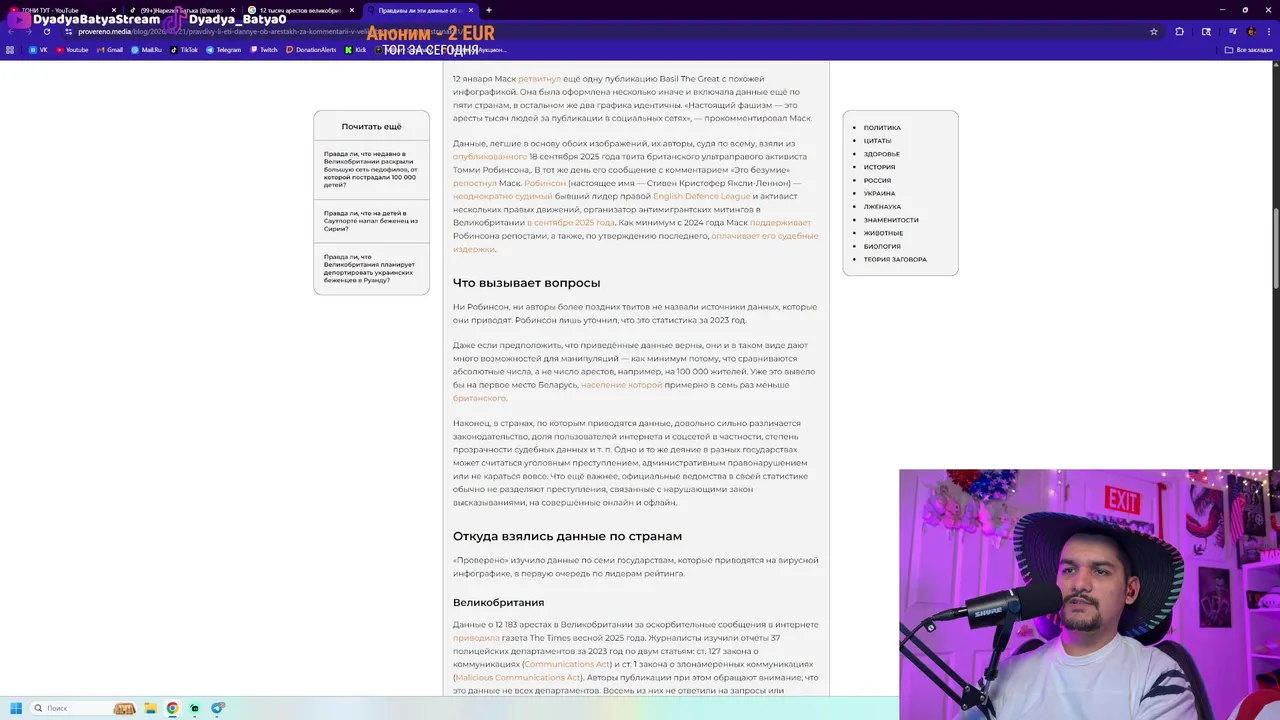Open related article about paedophile network in Britain
The width and height of the screenshot is (1280, 720).
point(370,170)
